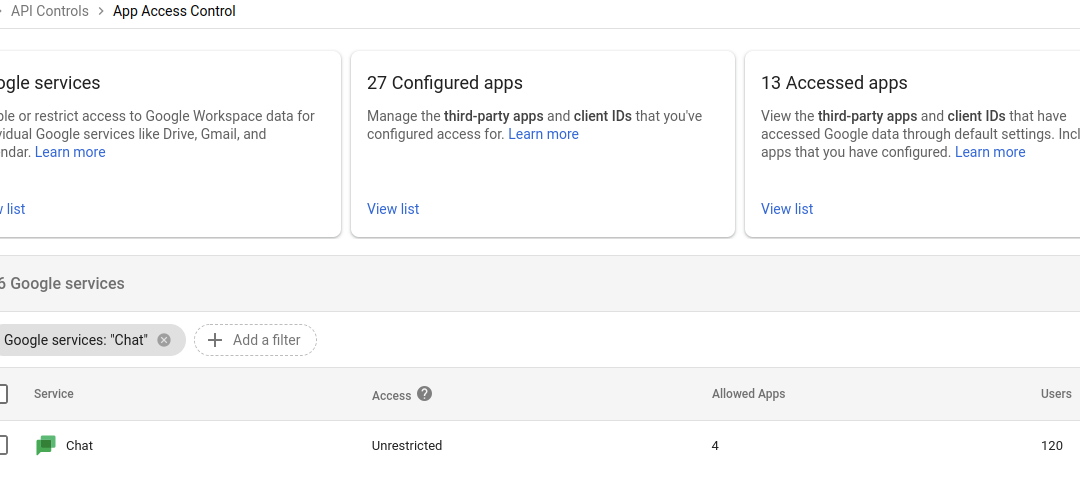Select the Users column header
The width and height of the screenshot is (1080, 489).
1056,394
